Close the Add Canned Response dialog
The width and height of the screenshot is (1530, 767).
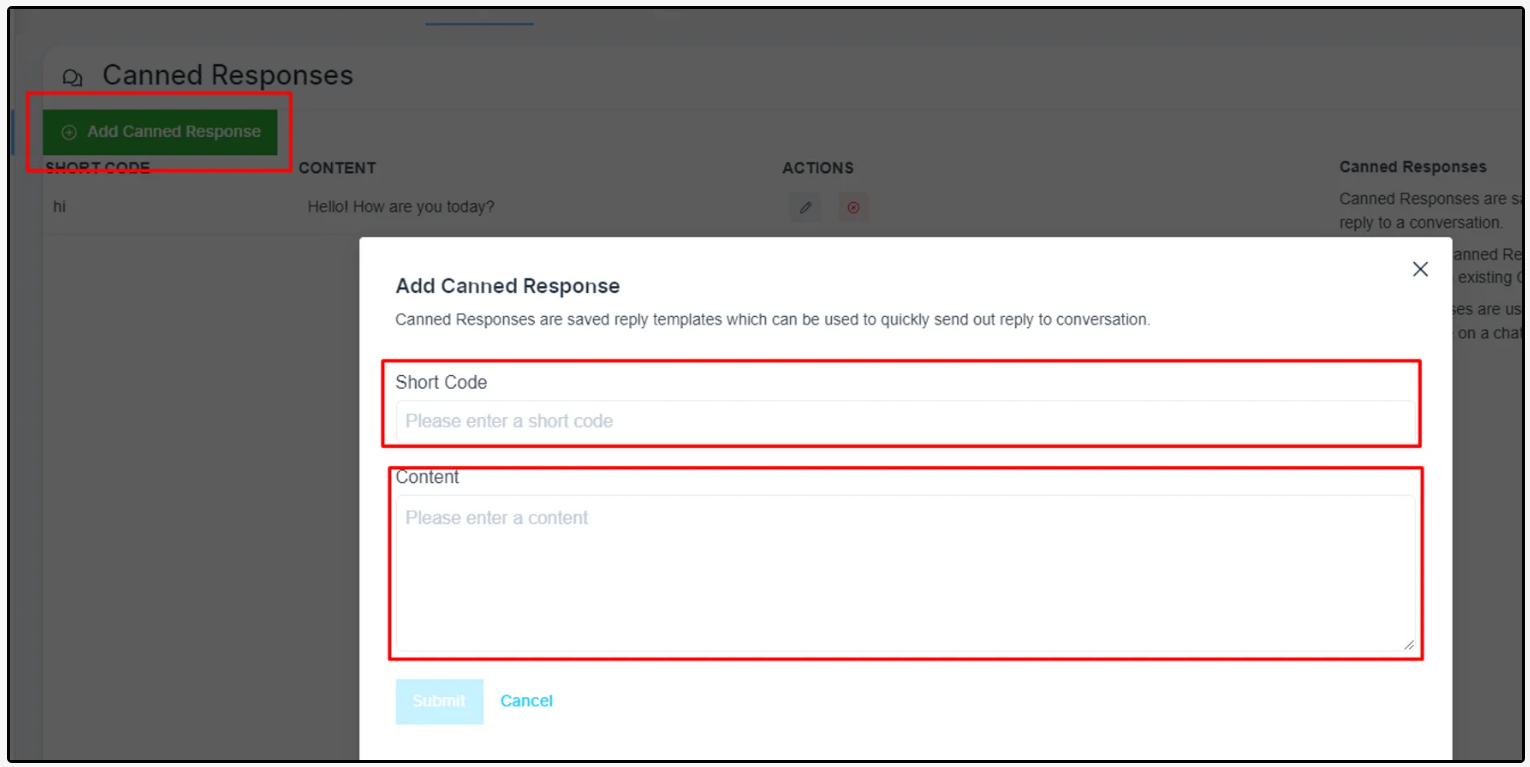point(1420,269)
